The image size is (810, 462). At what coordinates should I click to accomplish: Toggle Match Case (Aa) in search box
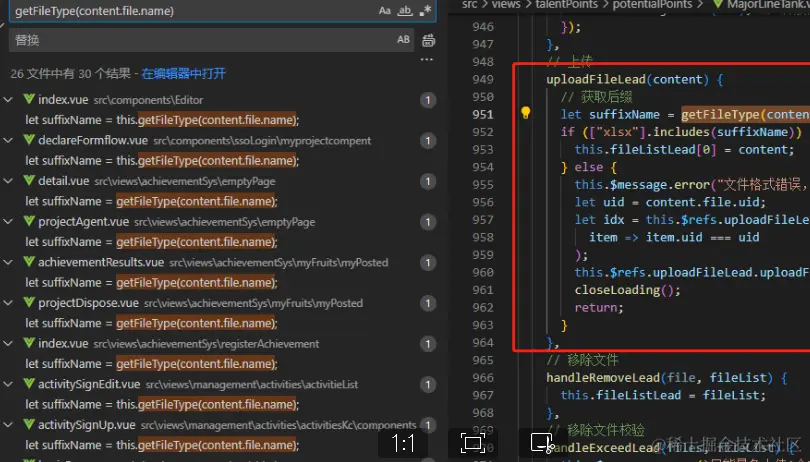385,10
